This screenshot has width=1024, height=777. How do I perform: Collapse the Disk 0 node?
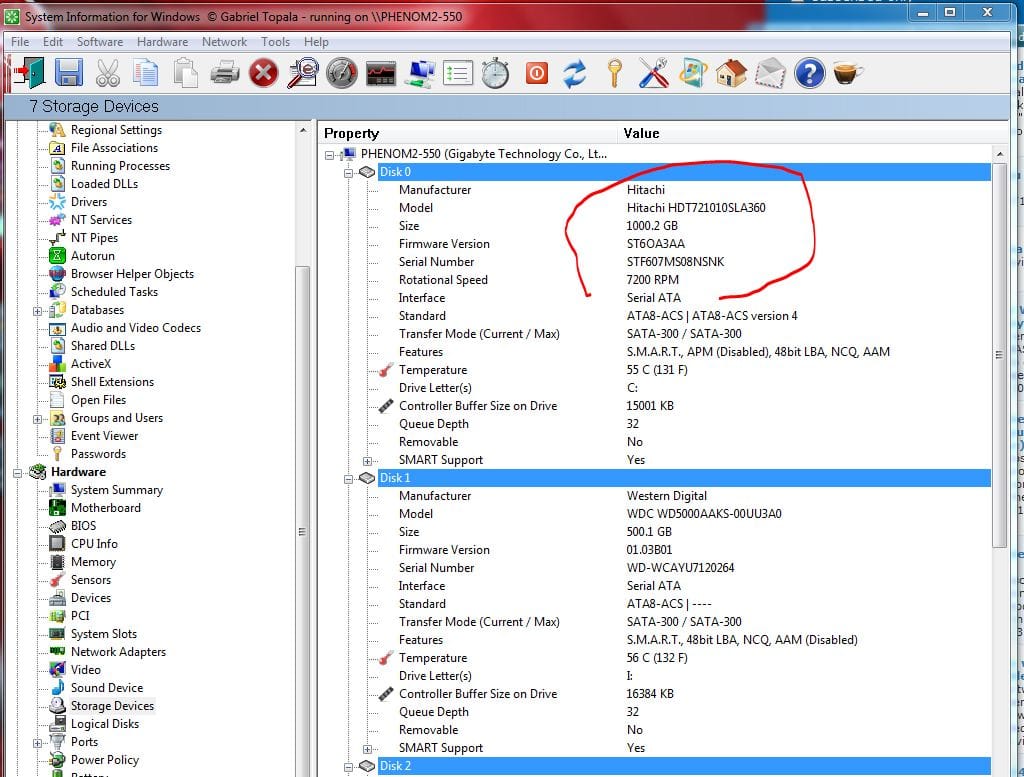(348, 172)
